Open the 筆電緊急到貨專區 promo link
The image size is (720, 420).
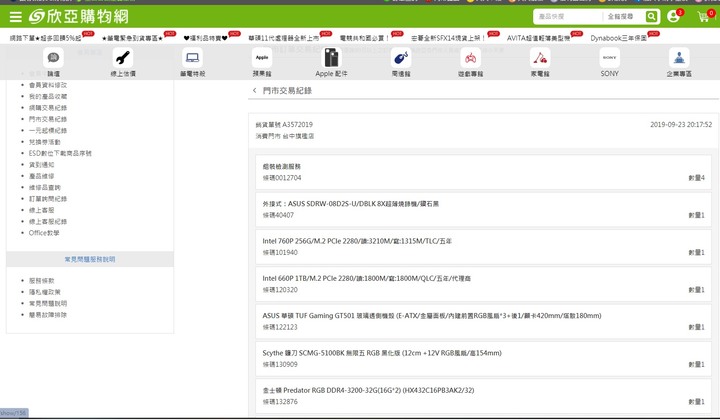pos(132,38)
